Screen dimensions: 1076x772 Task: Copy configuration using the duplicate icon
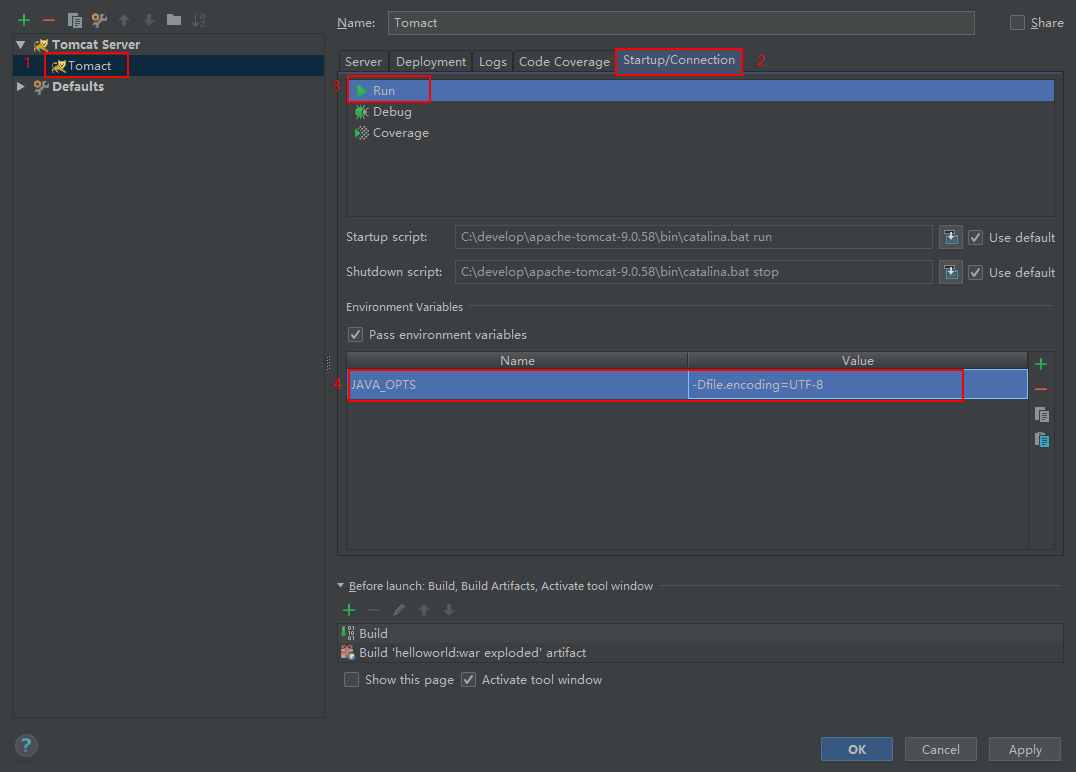(74, 20)
